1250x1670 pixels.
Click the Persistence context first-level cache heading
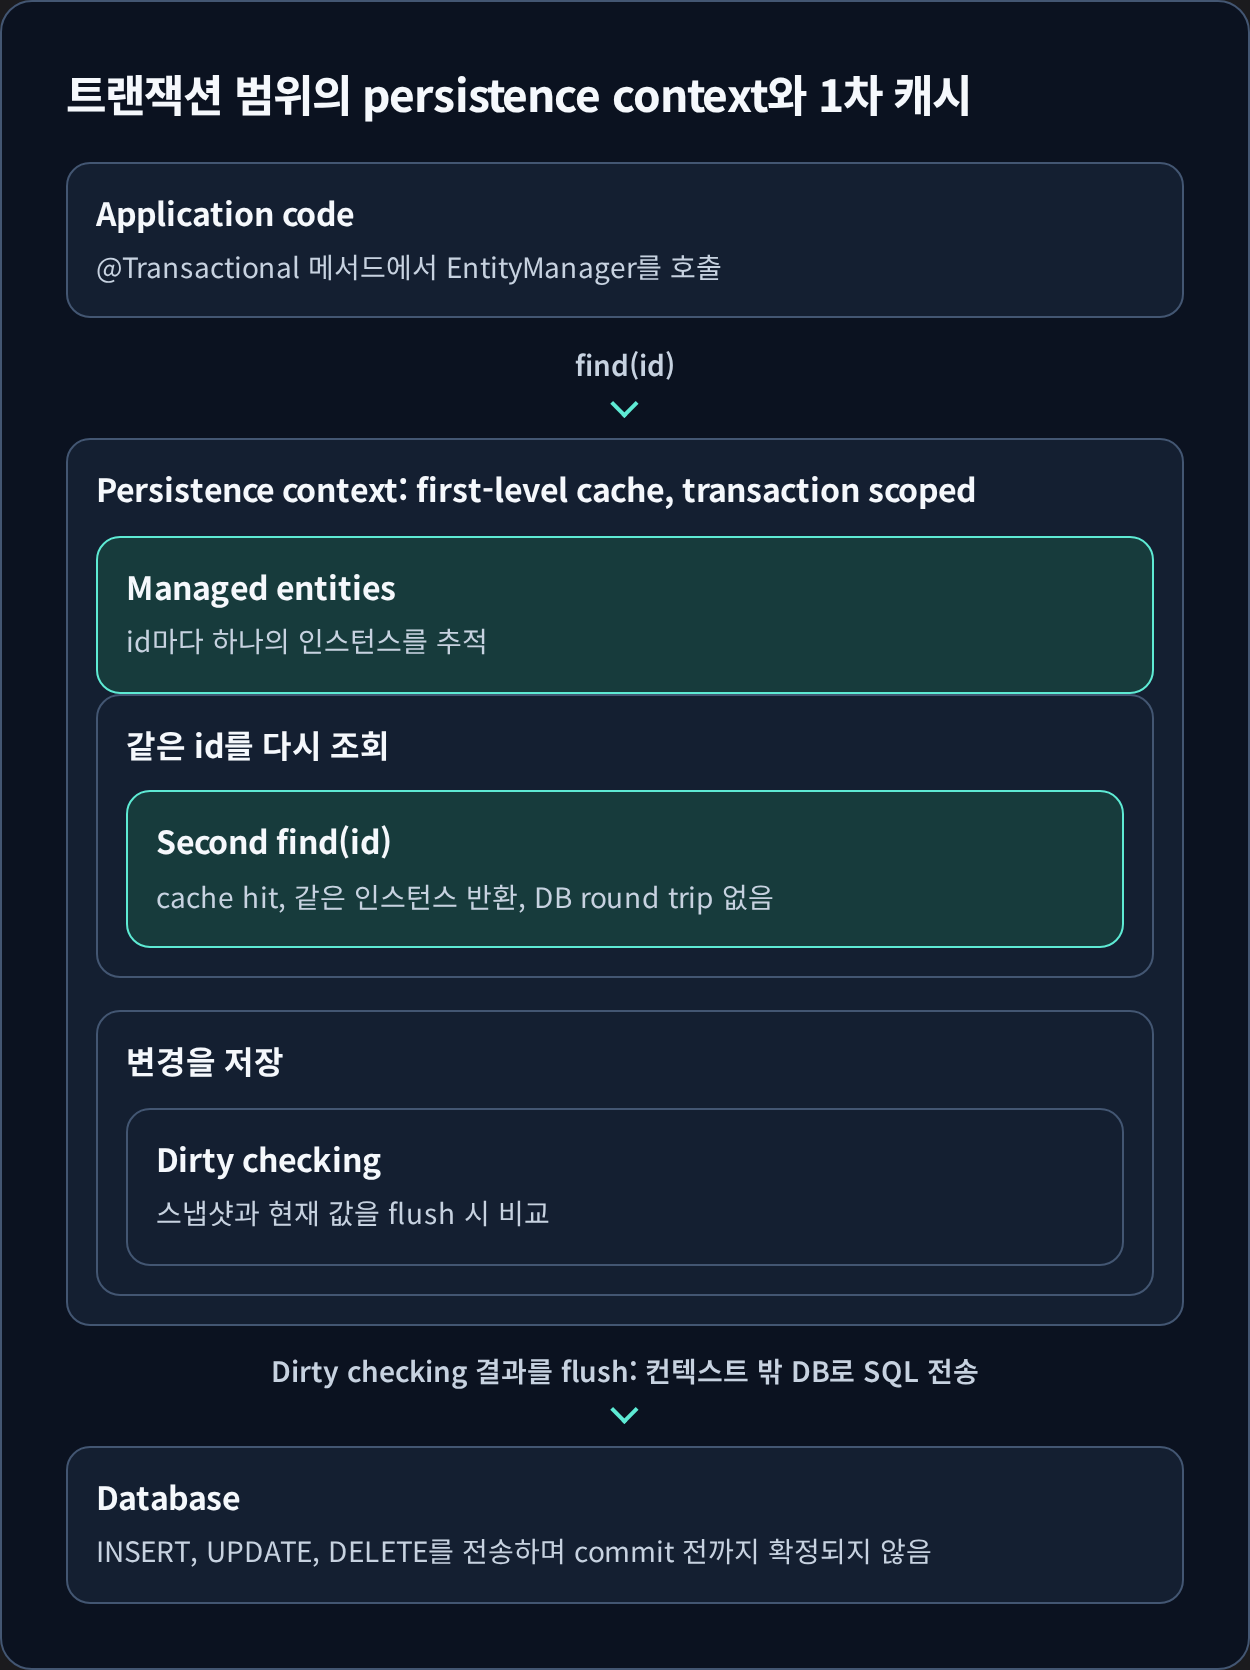click(536, 490)
